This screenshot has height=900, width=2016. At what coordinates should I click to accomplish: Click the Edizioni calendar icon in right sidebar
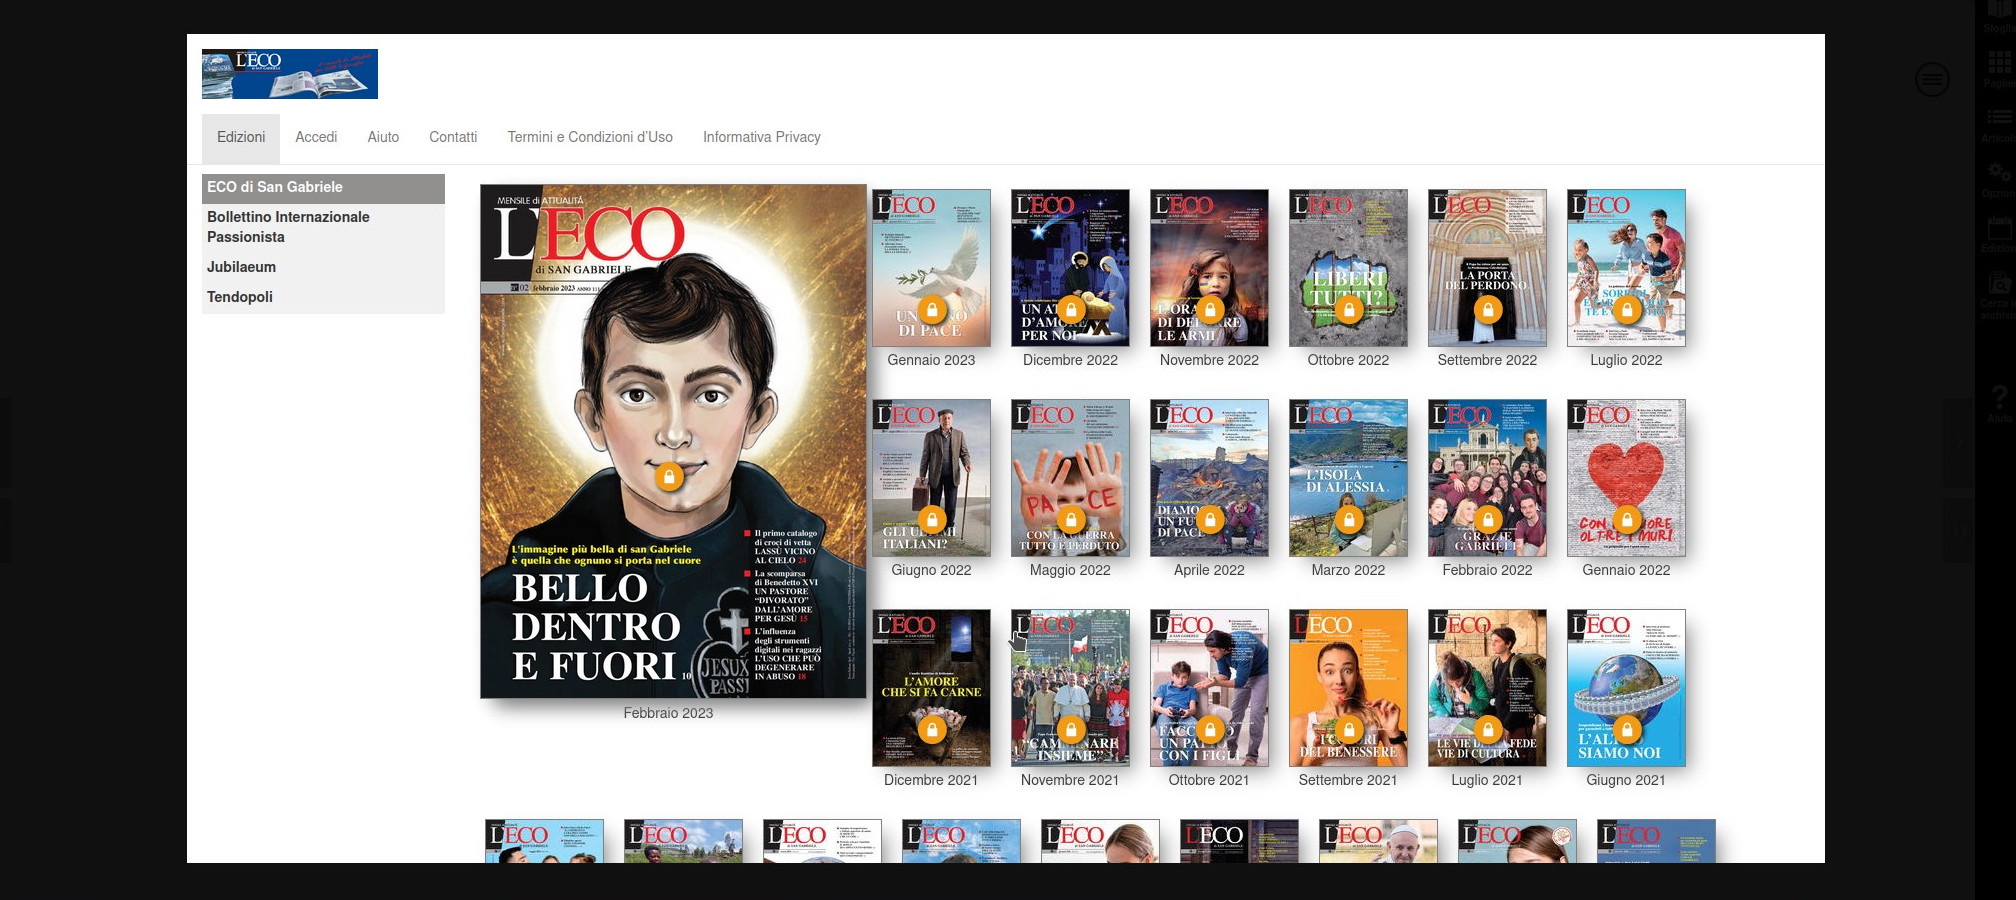click(1999, 228)
